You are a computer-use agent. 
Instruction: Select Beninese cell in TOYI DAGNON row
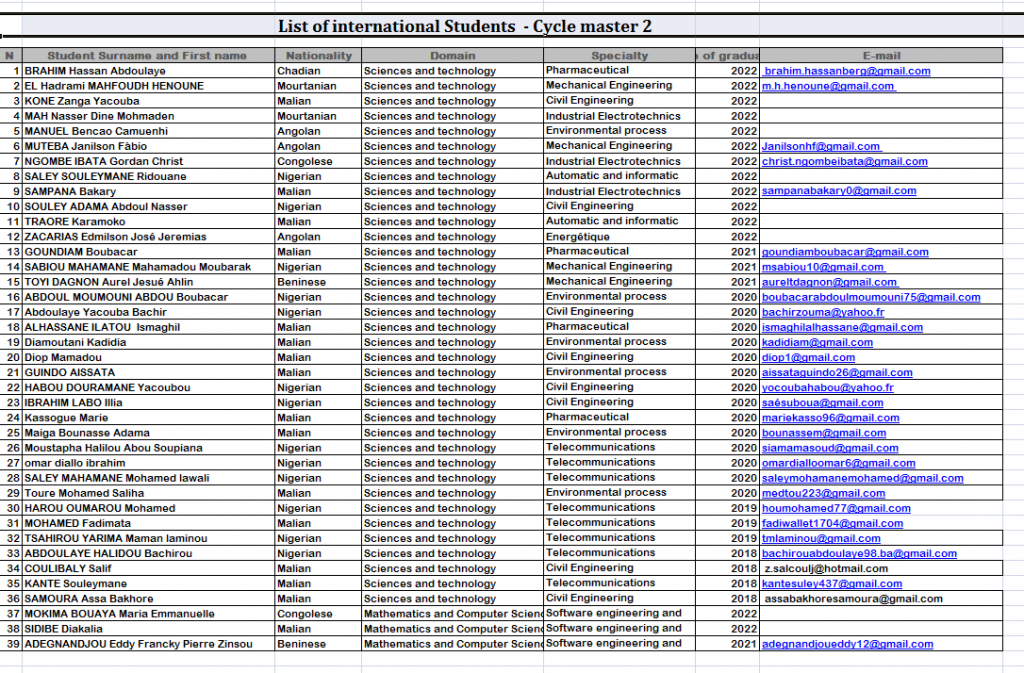pos(318,282)
